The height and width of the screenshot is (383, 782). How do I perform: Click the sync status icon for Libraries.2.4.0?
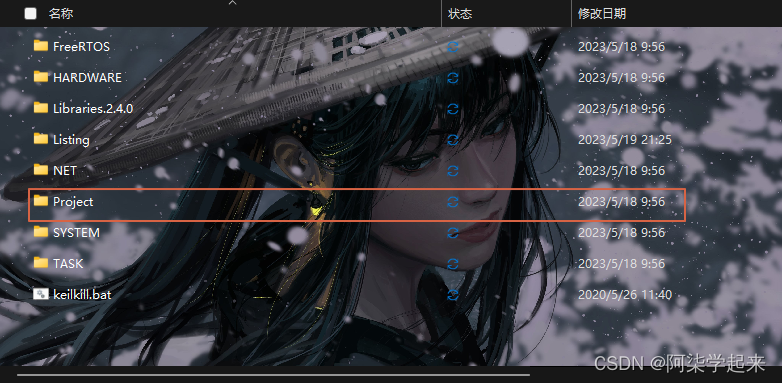(x=453, y=109)
